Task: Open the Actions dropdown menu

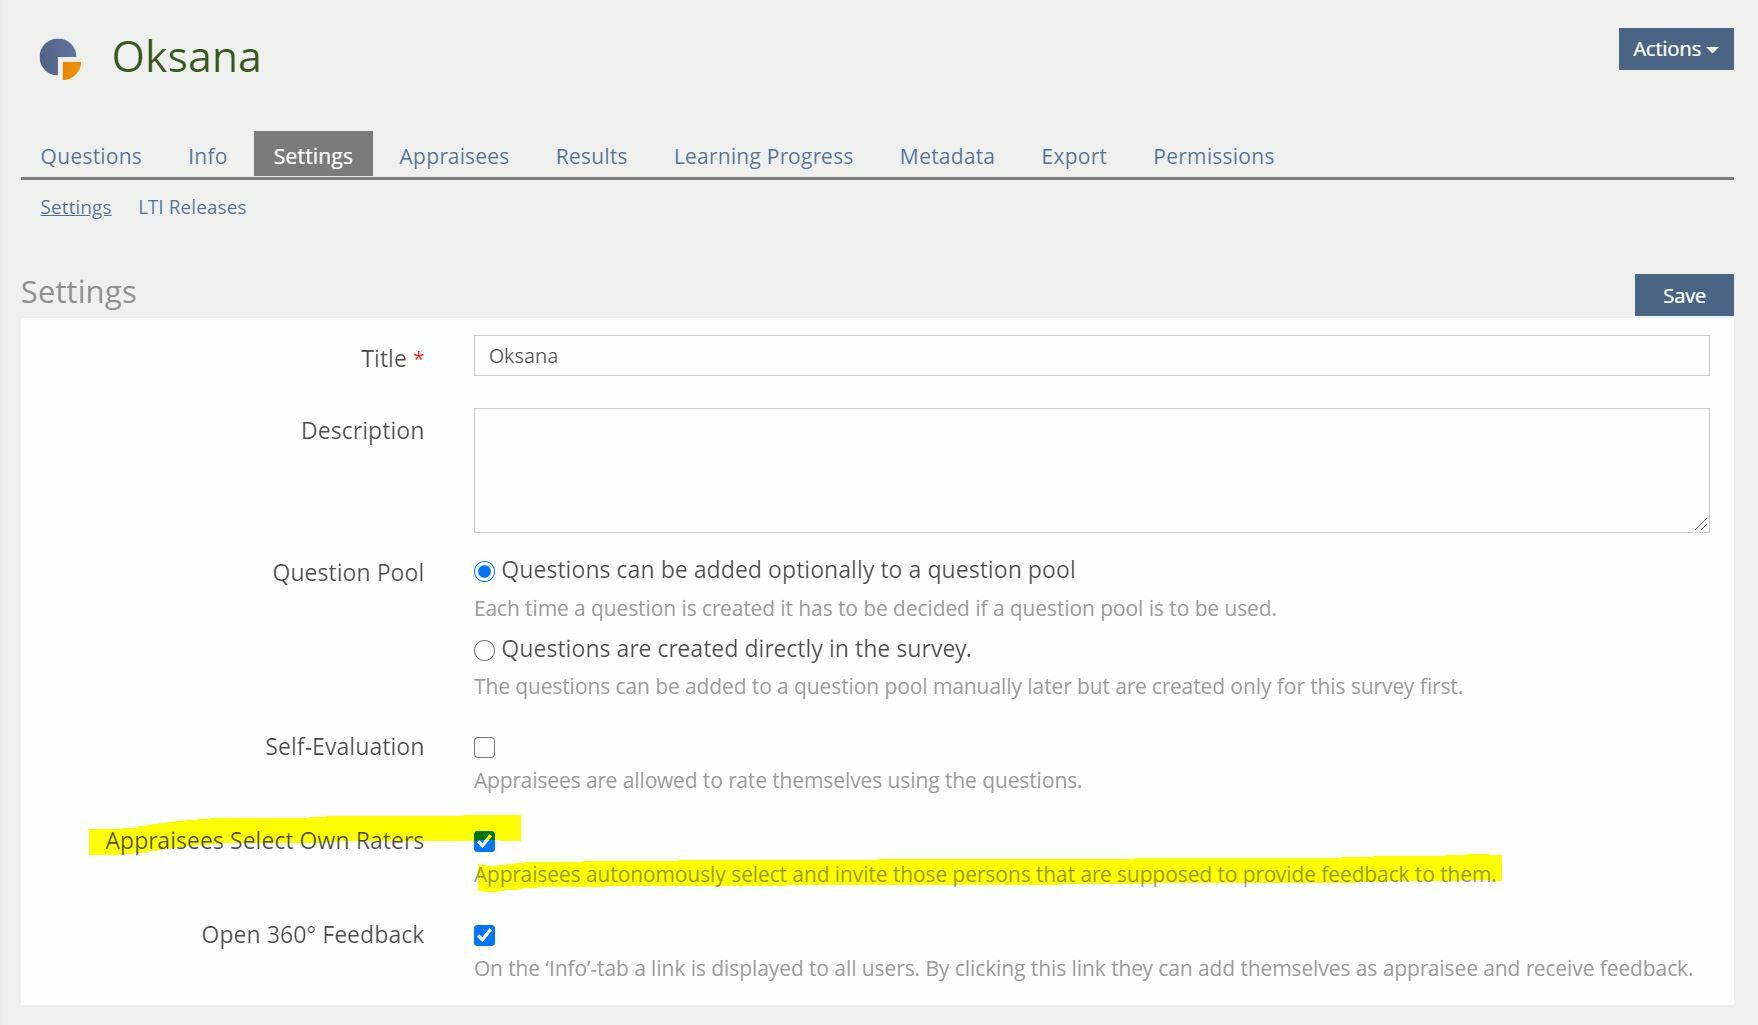Action: pyautogui.click(x=1675, y=49)
